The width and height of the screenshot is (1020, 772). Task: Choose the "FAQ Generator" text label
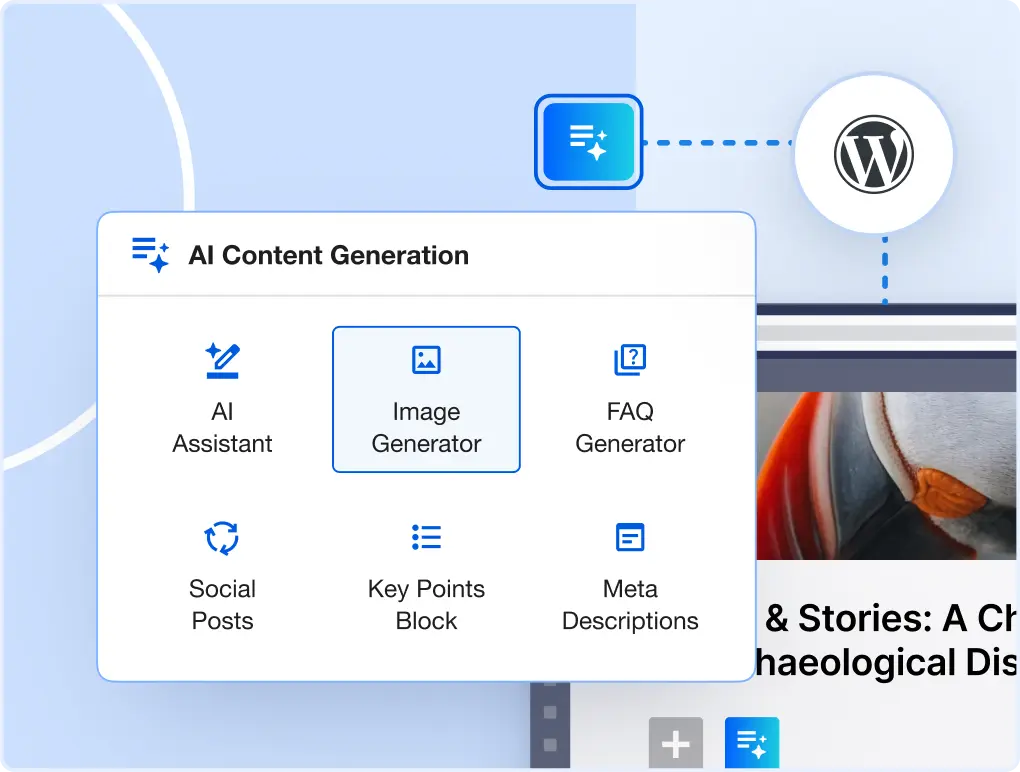[x=630, y=428]
